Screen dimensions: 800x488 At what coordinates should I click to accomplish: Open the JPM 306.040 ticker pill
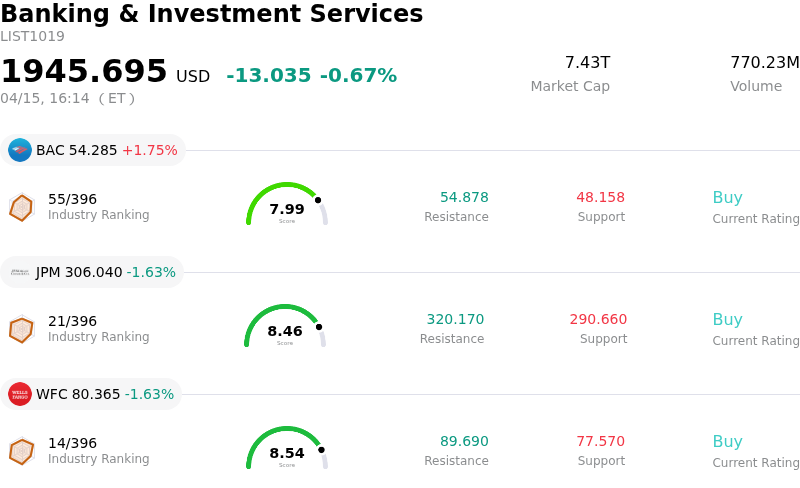92,272
